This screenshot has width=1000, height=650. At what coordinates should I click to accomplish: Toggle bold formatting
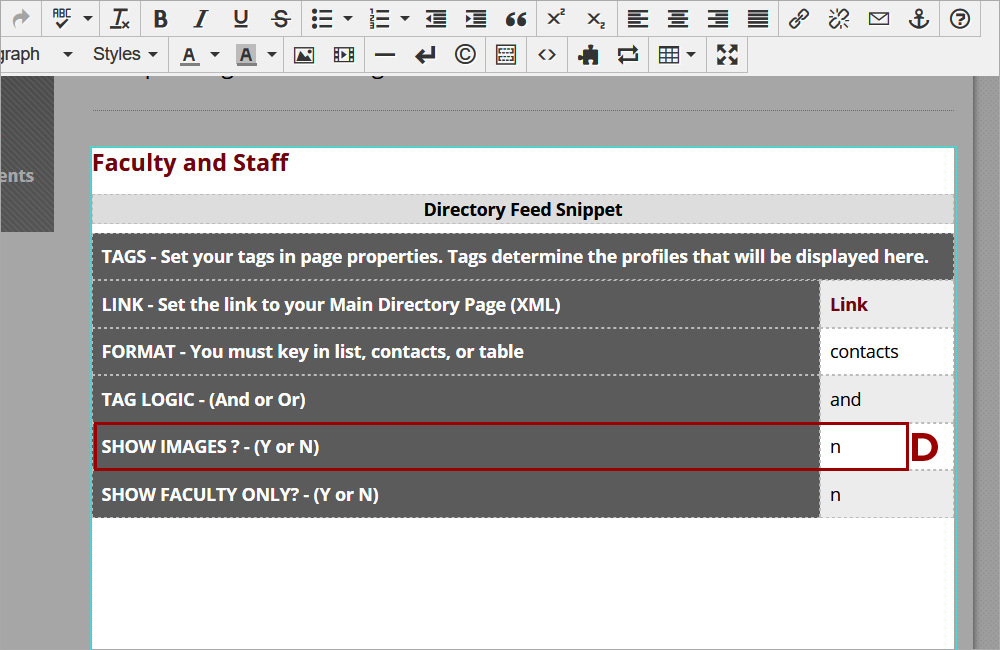160,18
